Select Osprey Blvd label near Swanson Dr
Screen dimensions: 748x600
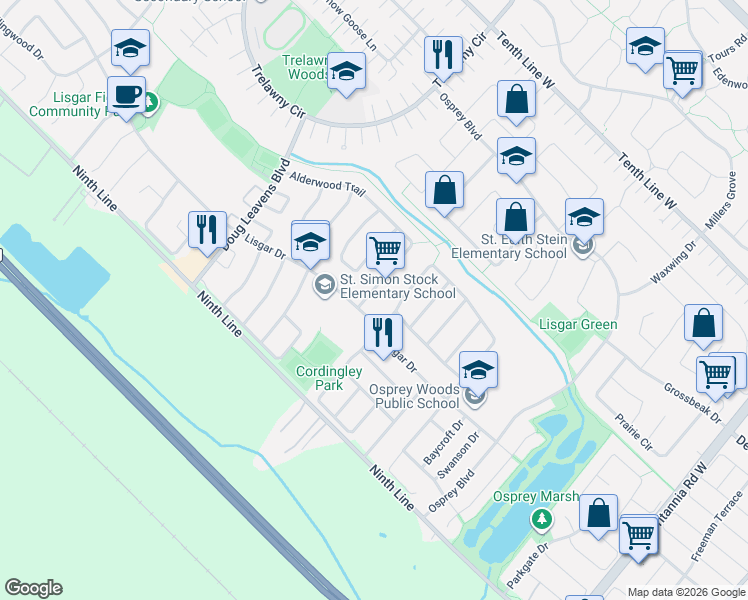coord(451,491)
